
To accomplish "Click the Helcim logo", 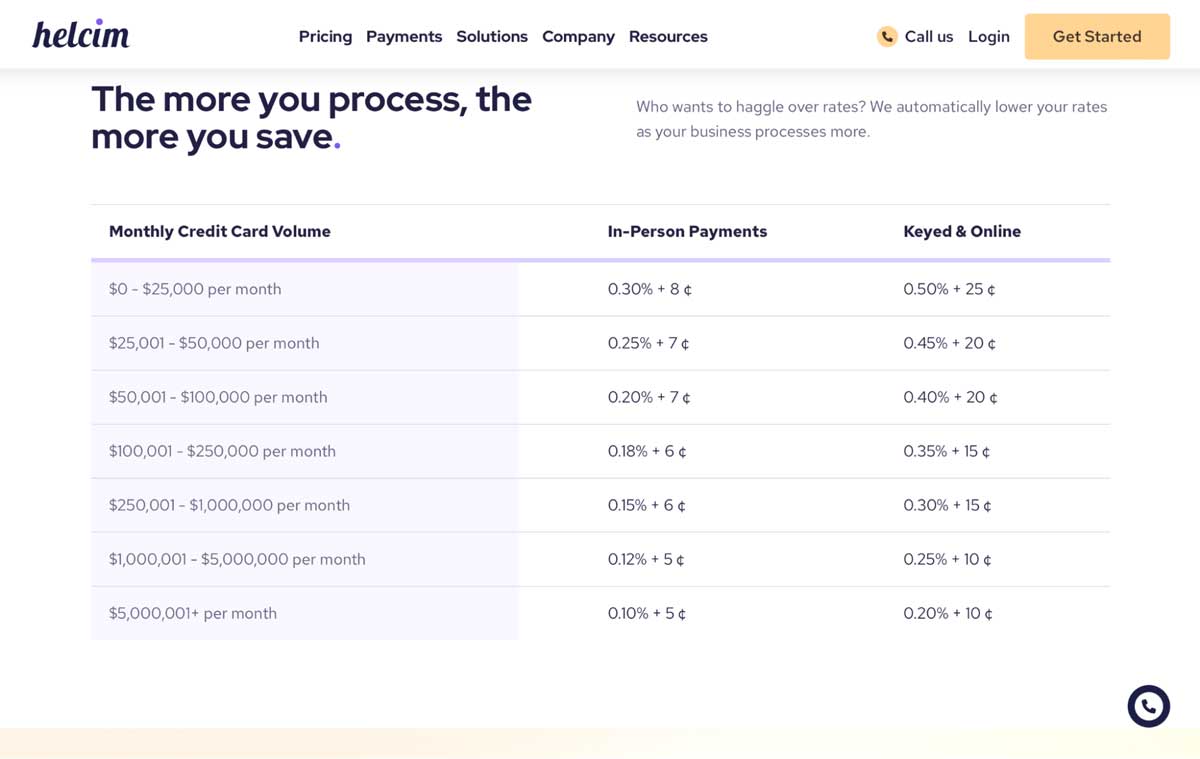I will click(80, 33).
